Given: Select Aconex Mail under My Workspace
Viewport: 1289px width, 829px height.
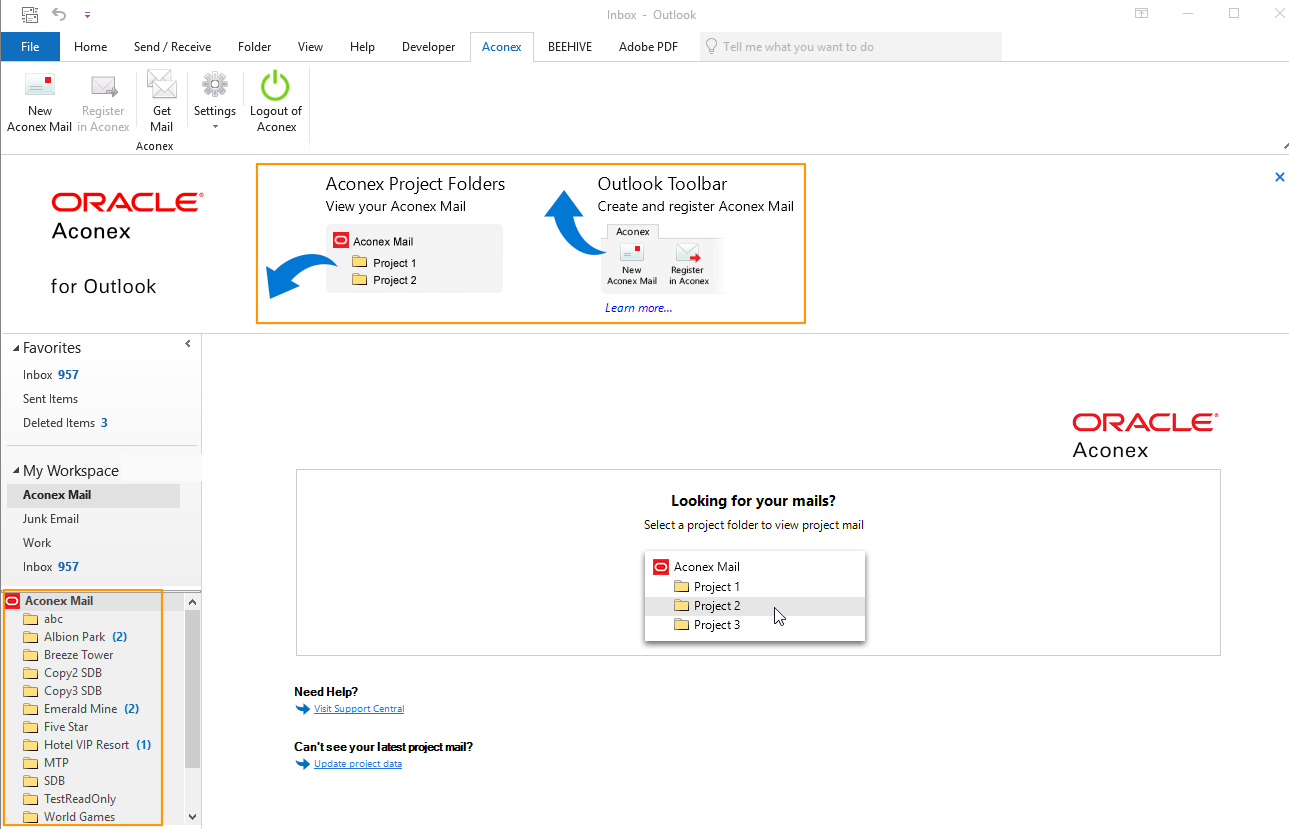Looking at the screenshot, I should pos(93,495).
